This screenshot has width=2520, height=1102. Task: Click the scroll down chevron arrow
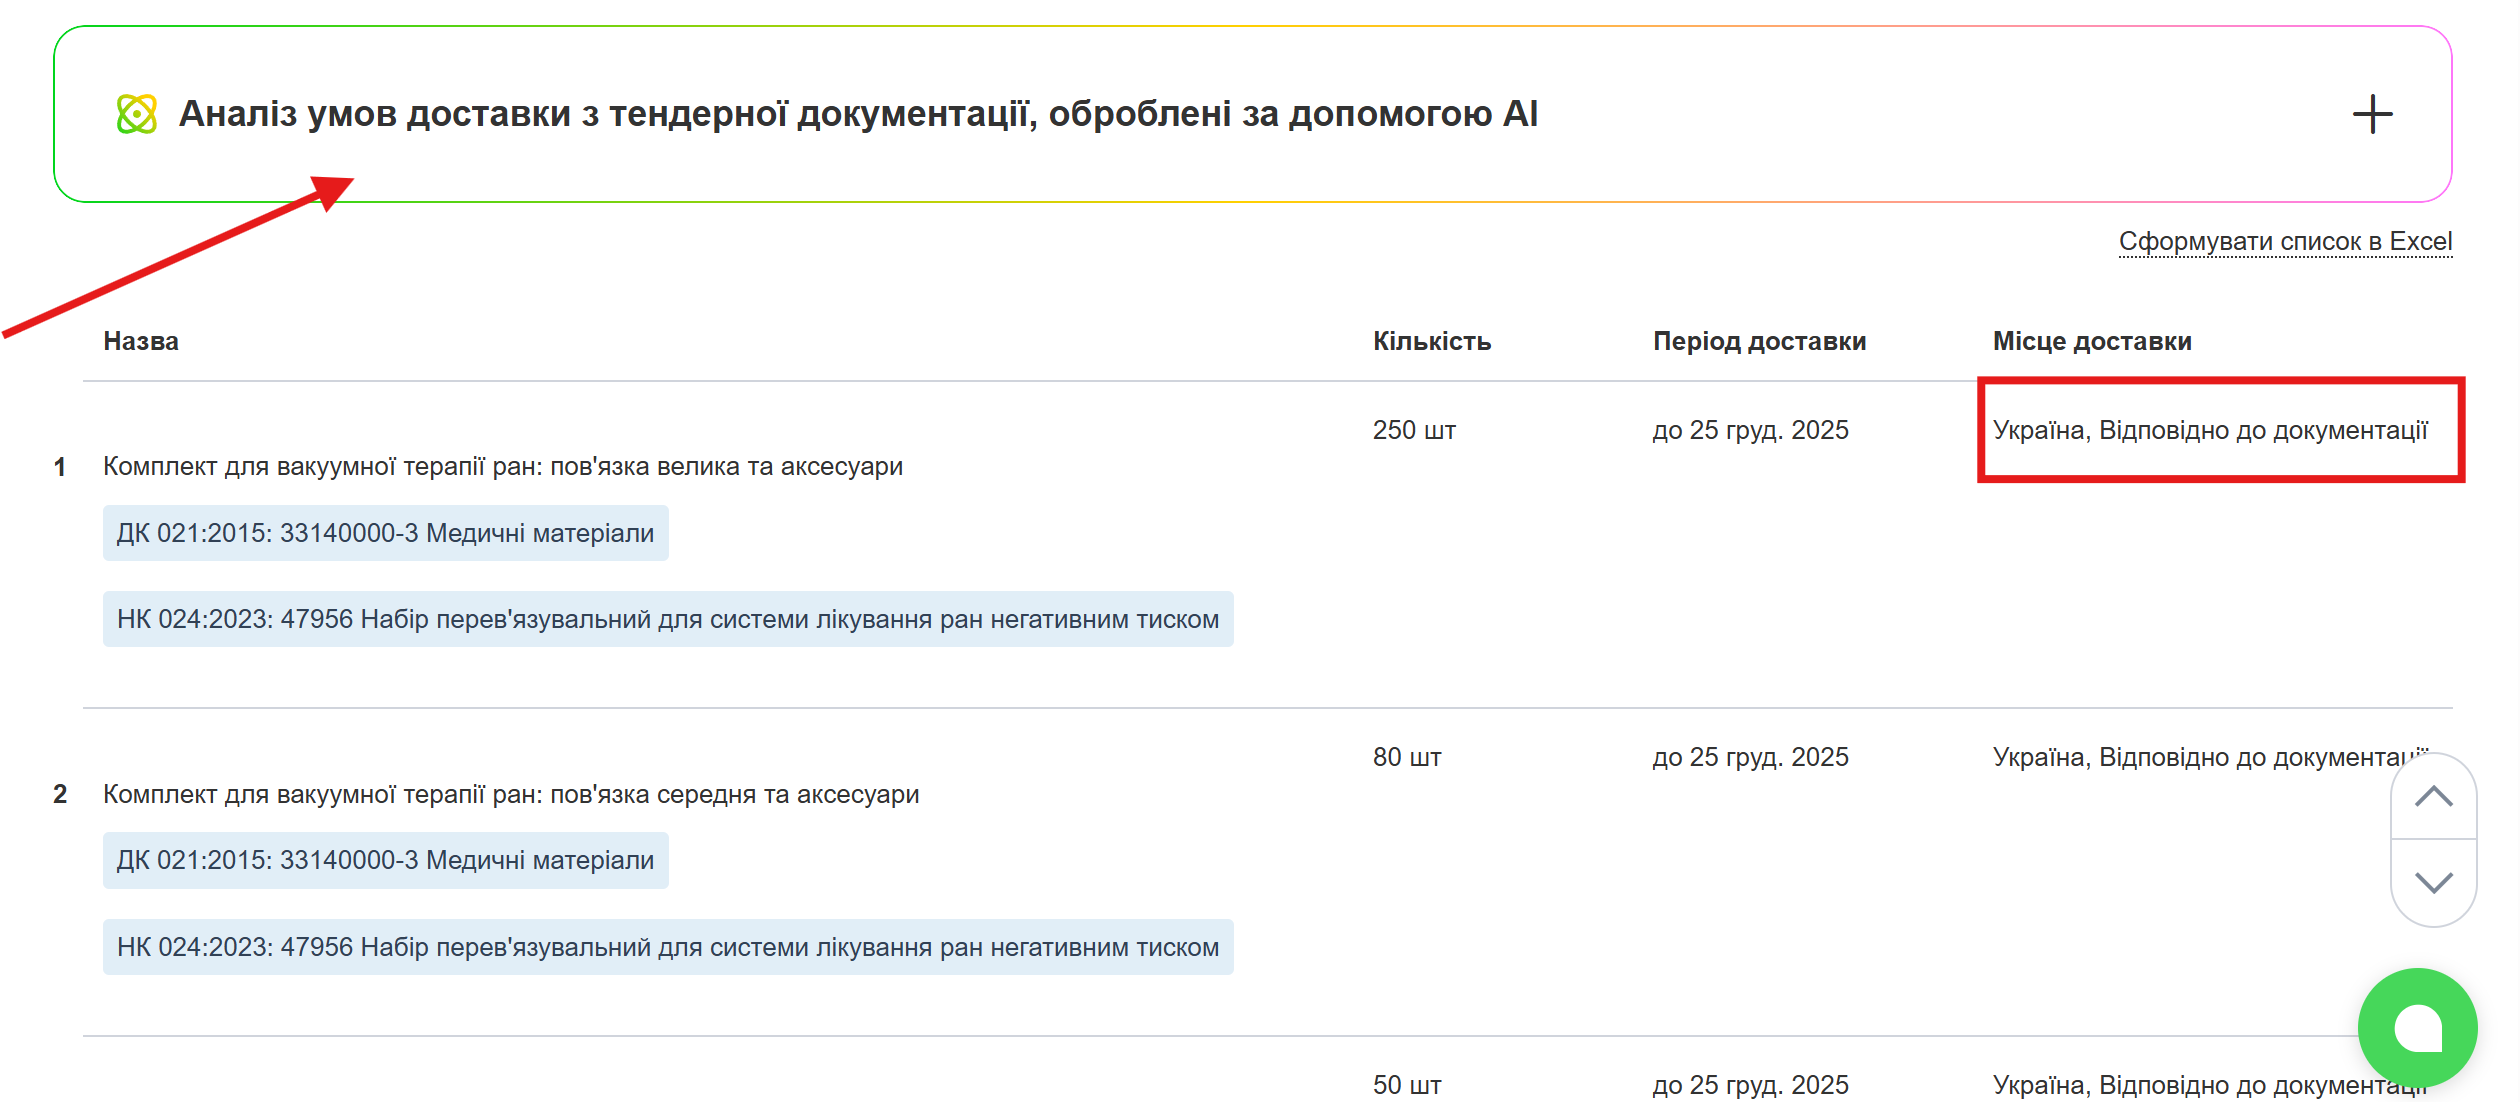coord(2433,882)
